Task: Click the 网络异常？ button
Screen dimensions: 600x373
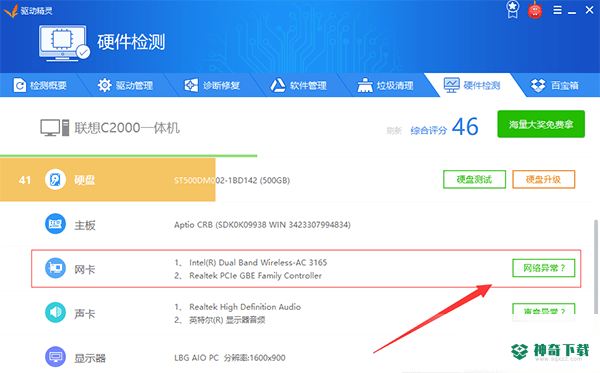Action: [544, 268]
